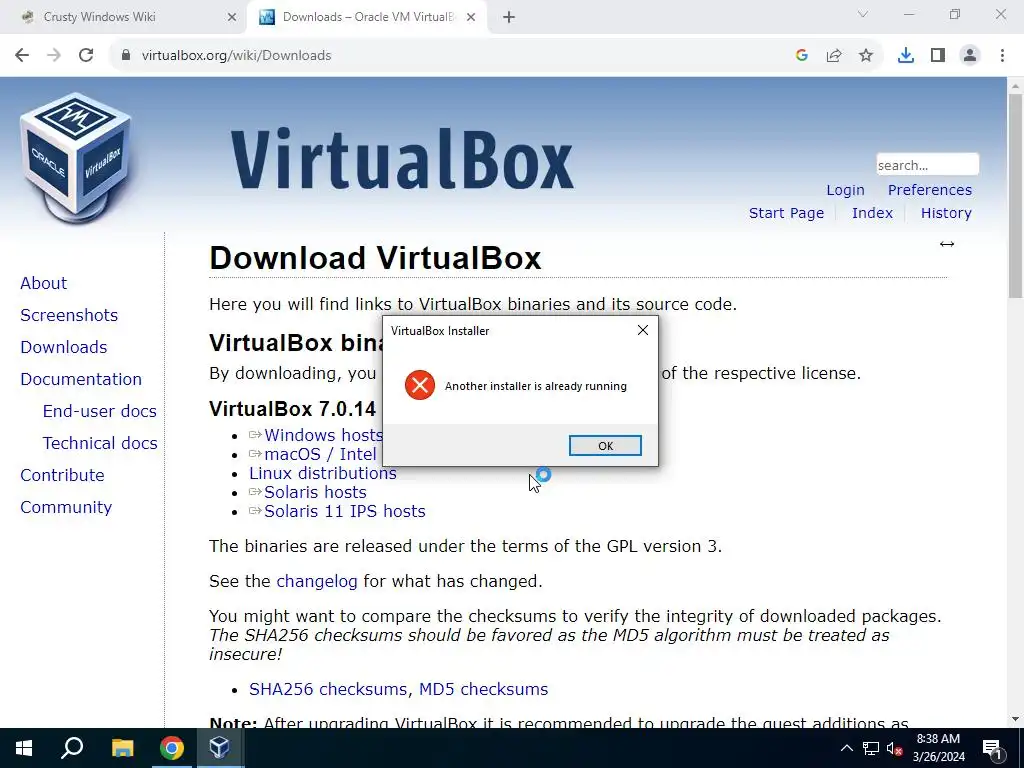
Task: Click the address bar URL
Action: click(236, 56)
